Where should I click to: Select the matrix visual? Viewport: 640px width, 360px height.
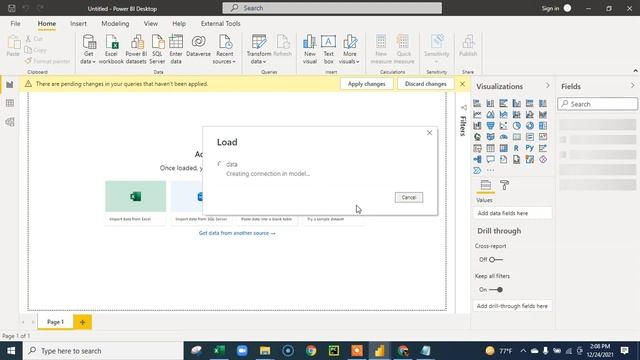[x=503, y=148]
